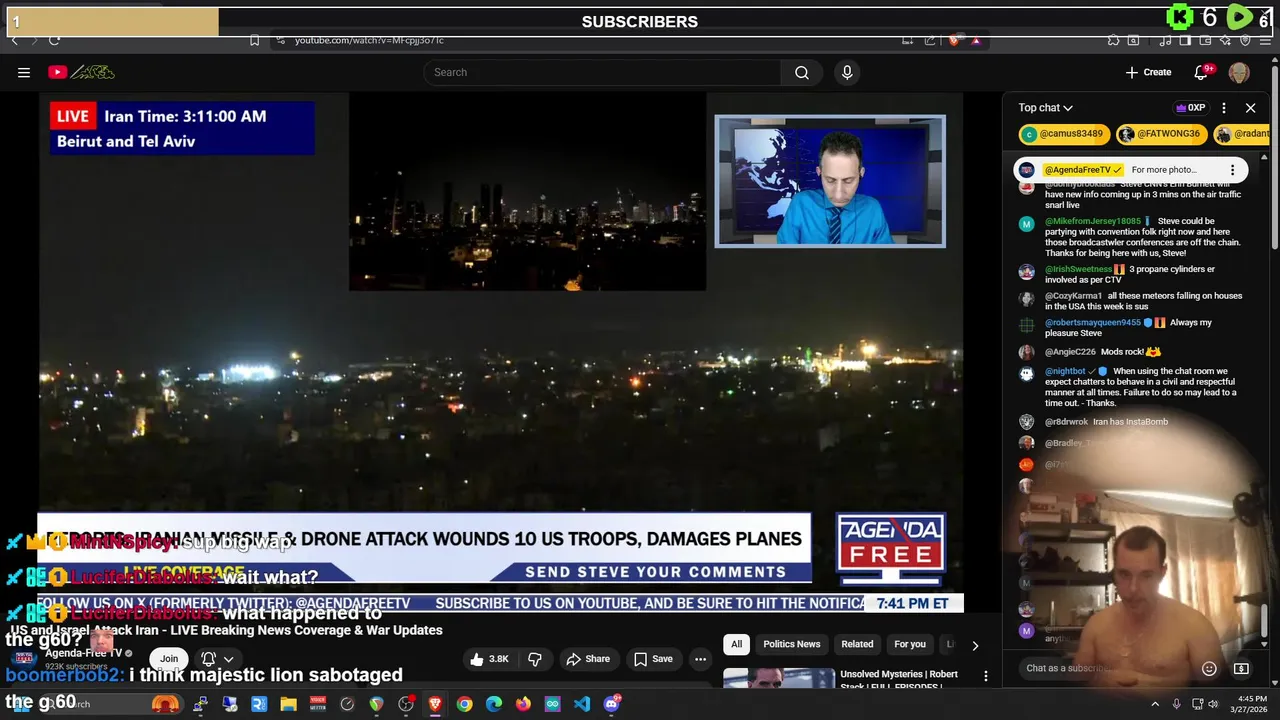Open the Brave Wallet icon

pyautogui.click(x=1205, y=40)
